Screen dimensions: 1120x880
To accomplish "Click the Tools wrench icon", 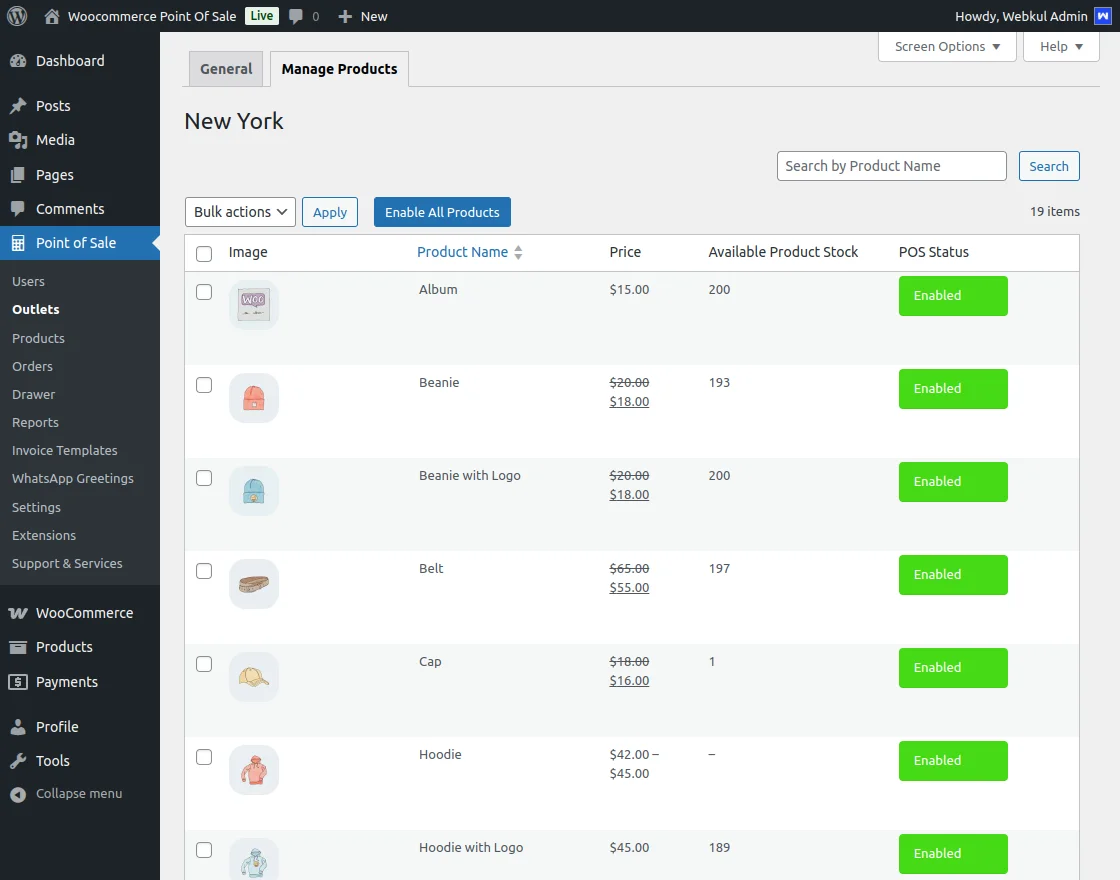I will [18, 761].
